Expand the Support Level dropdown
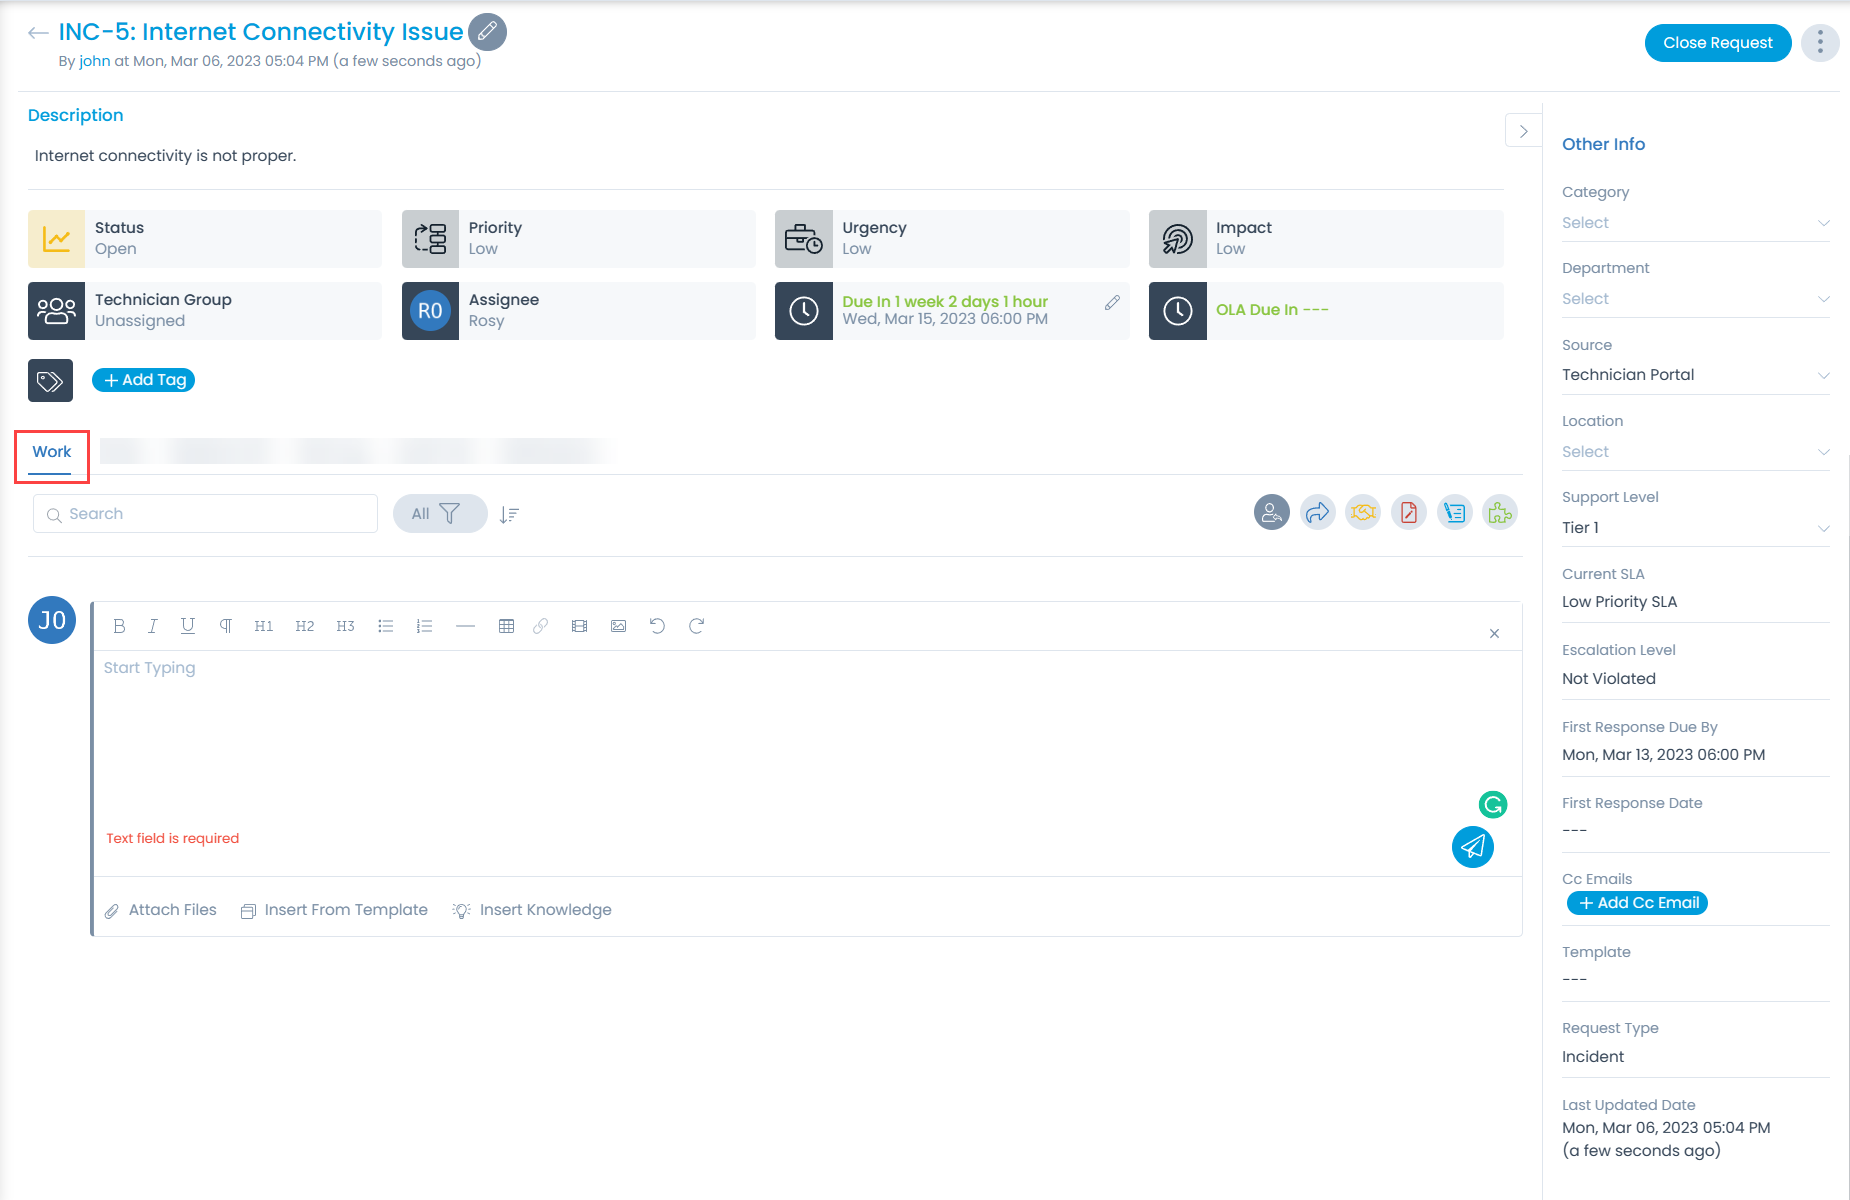This screenshot has height=1200, width=1850. (x=1695, y=528)
